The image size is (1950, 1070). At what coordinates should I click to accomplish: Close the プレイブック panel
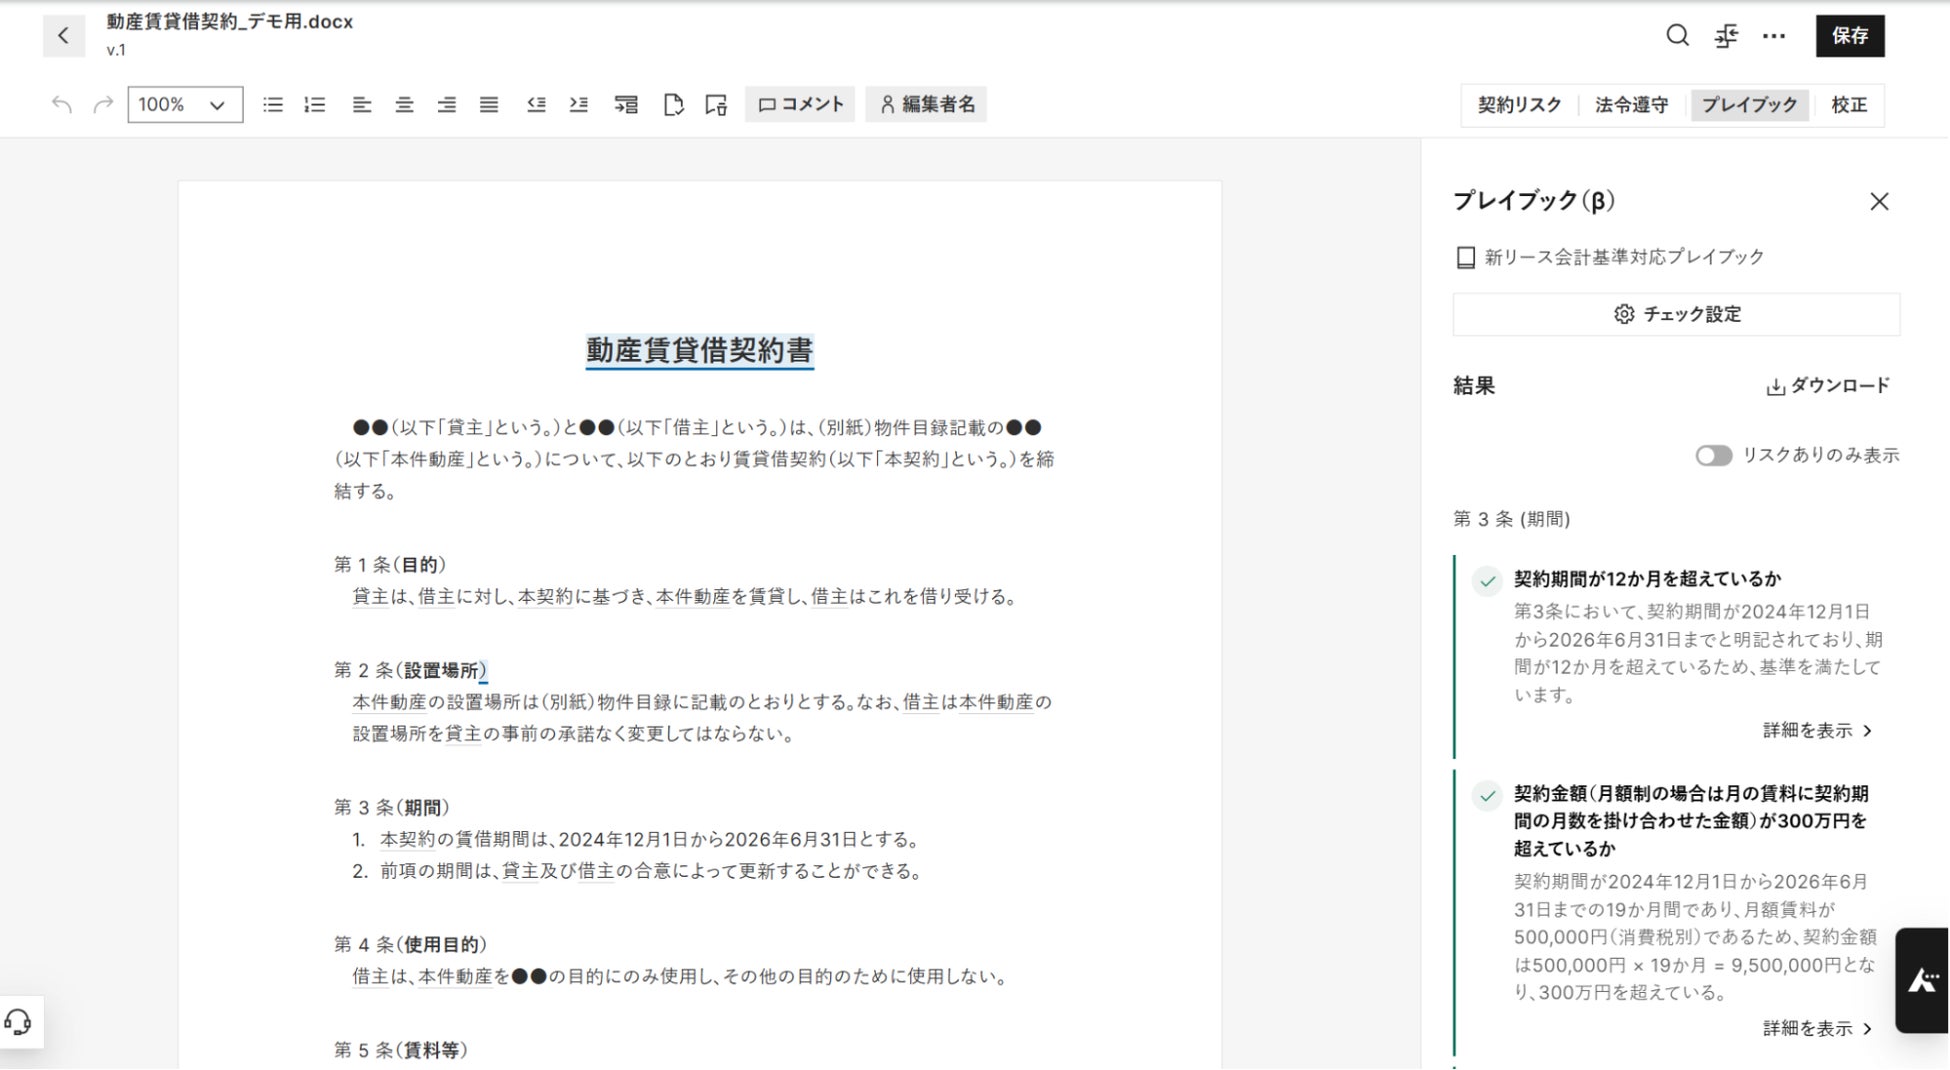point(1879,202)
